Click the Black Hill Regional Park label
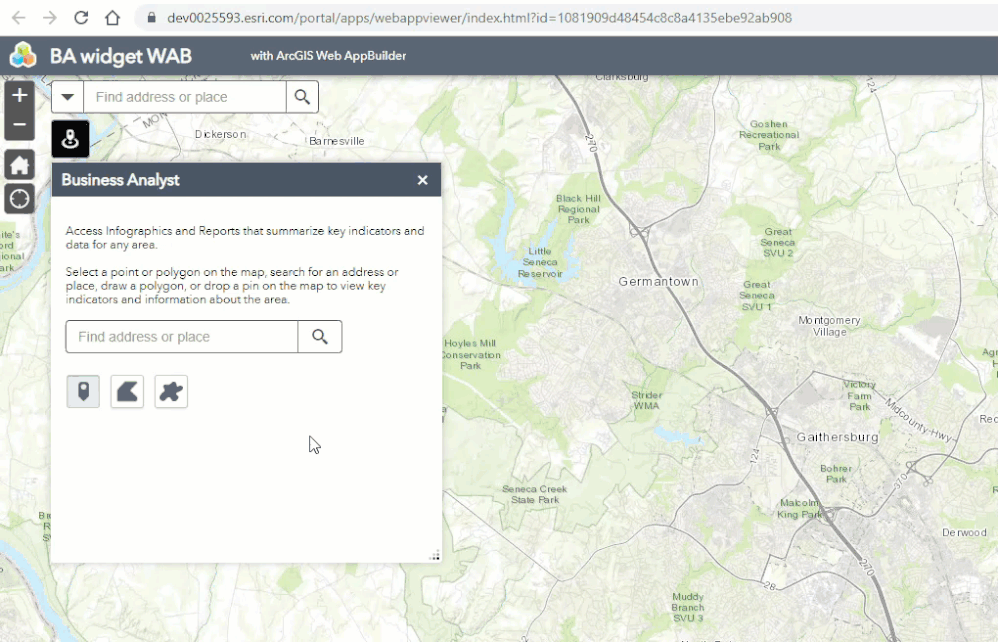 (x=579, y=209)
